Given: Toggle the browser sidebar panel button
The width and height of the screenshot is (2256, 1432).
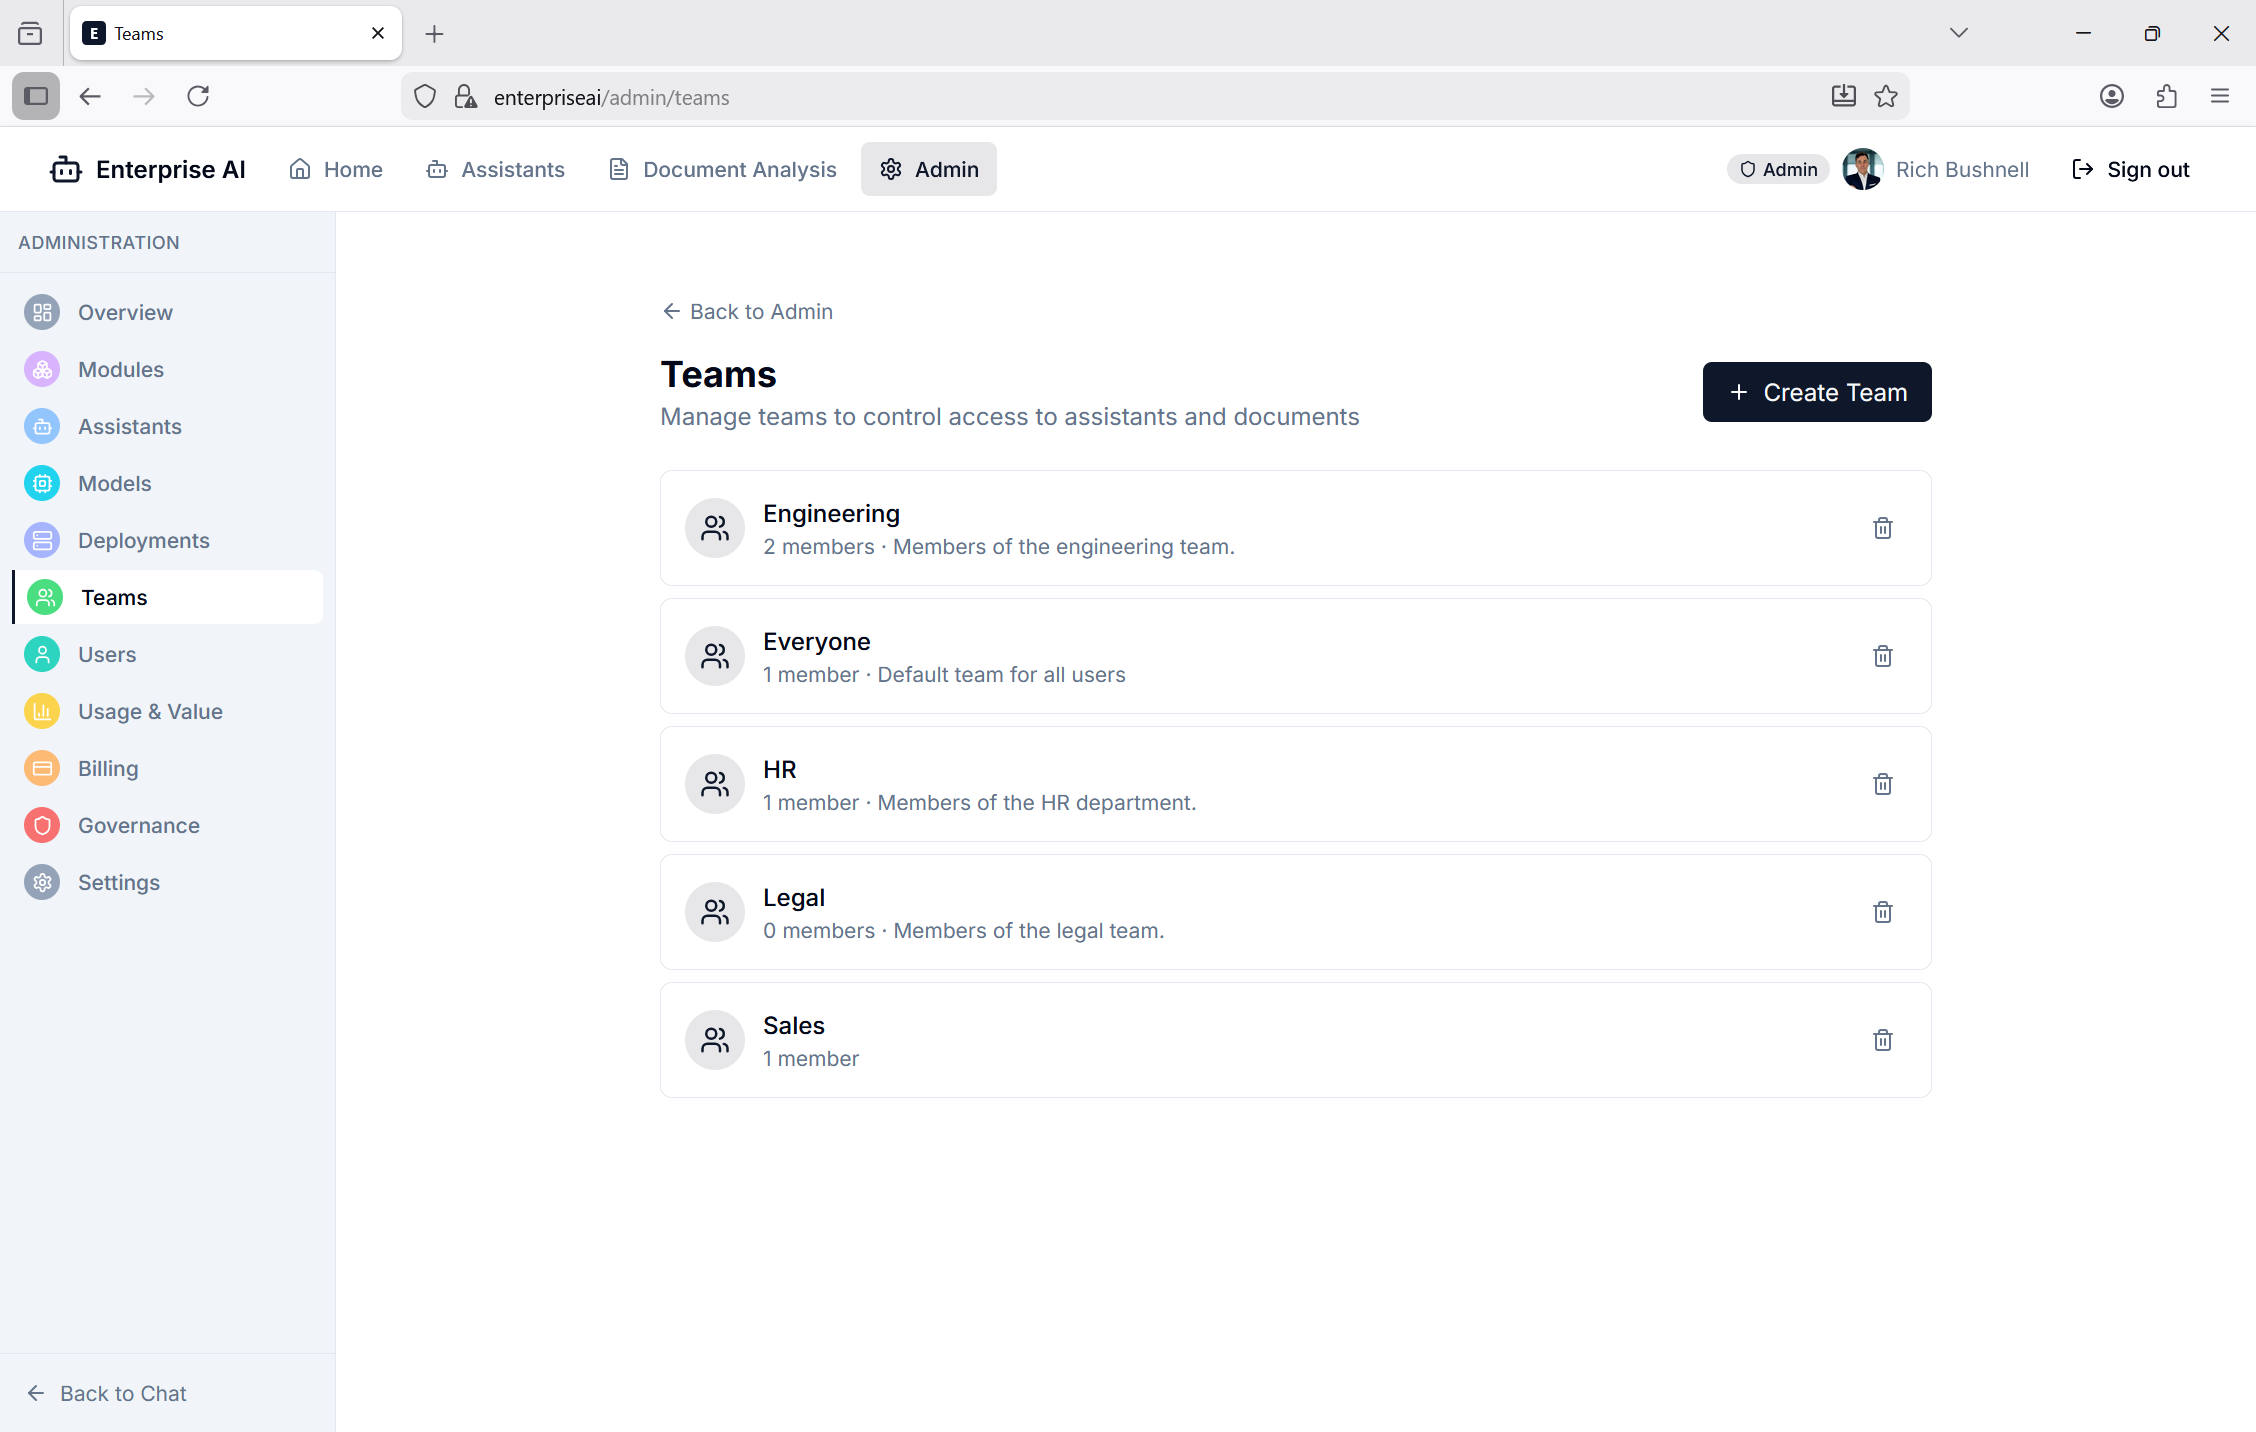Looking at the screenshot, I should coord(36,96).
